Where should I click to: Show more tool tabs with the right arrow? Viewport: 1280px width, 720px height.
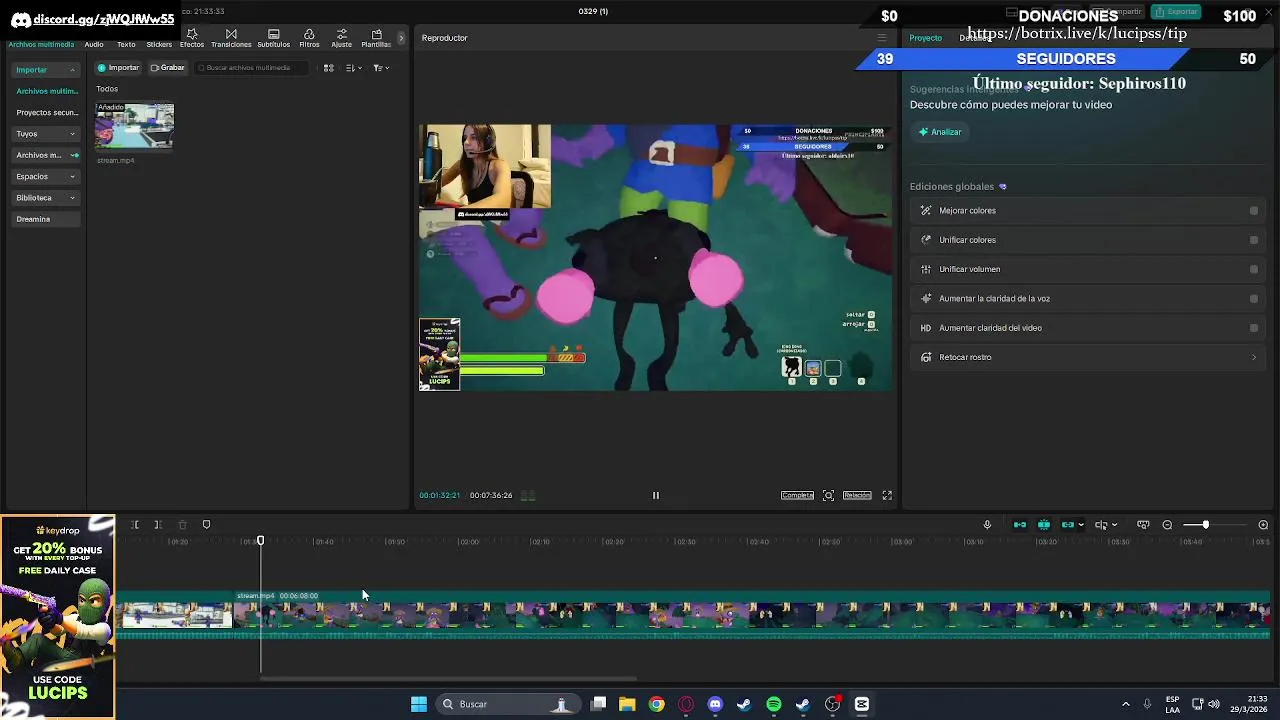(x=401, y=38)
